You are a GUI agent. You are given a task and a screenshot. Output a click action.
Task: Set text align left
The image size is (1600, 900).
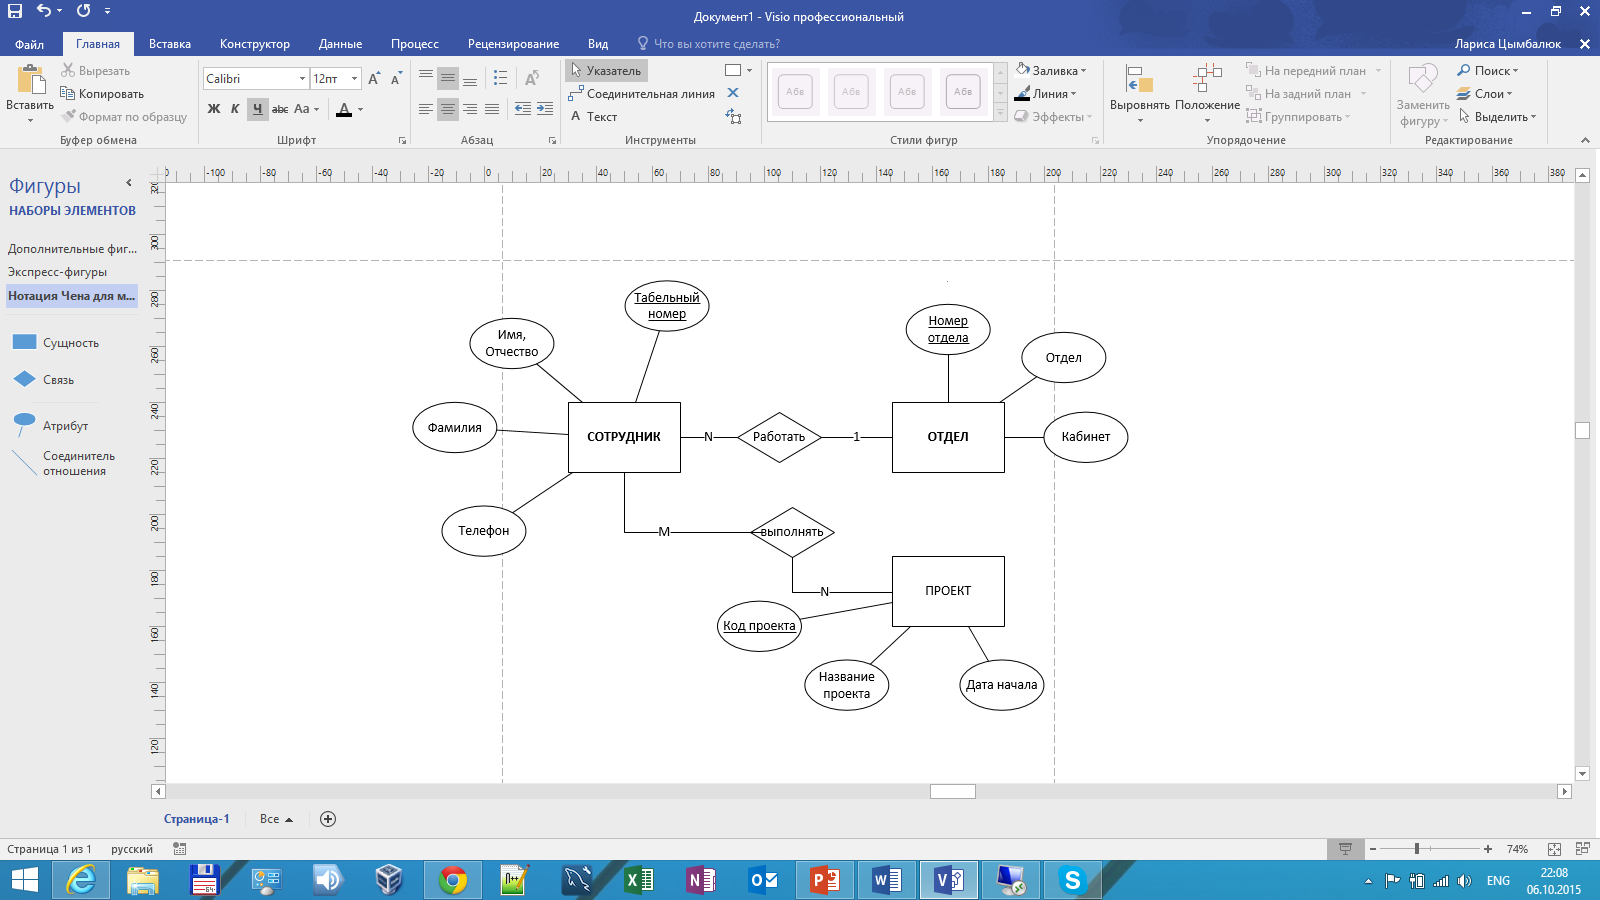point(426,109)
